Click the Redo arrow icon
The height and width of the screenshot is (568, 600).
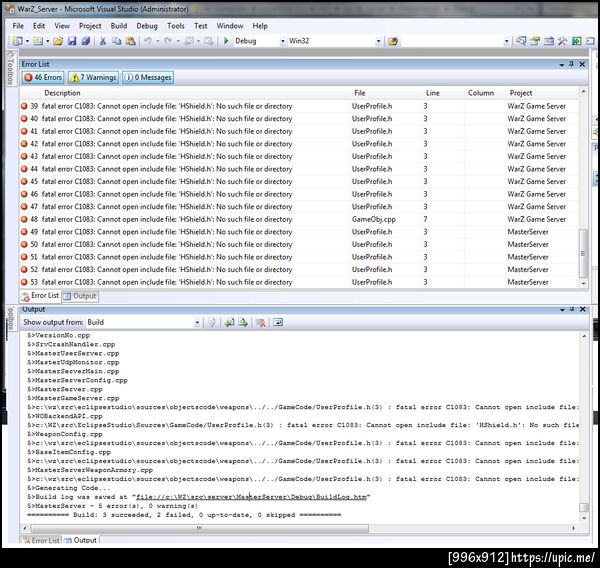tap(168, 41)
